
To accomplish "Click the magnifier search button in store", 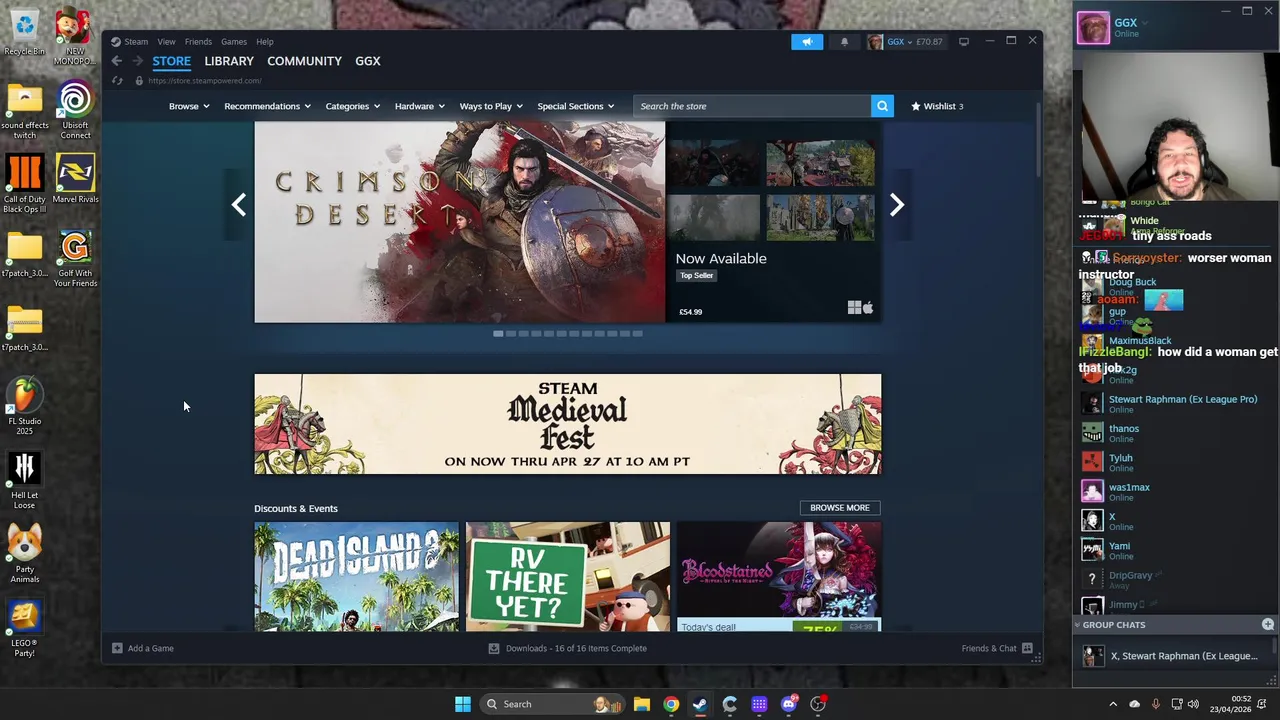I will [x=882, y=106].
